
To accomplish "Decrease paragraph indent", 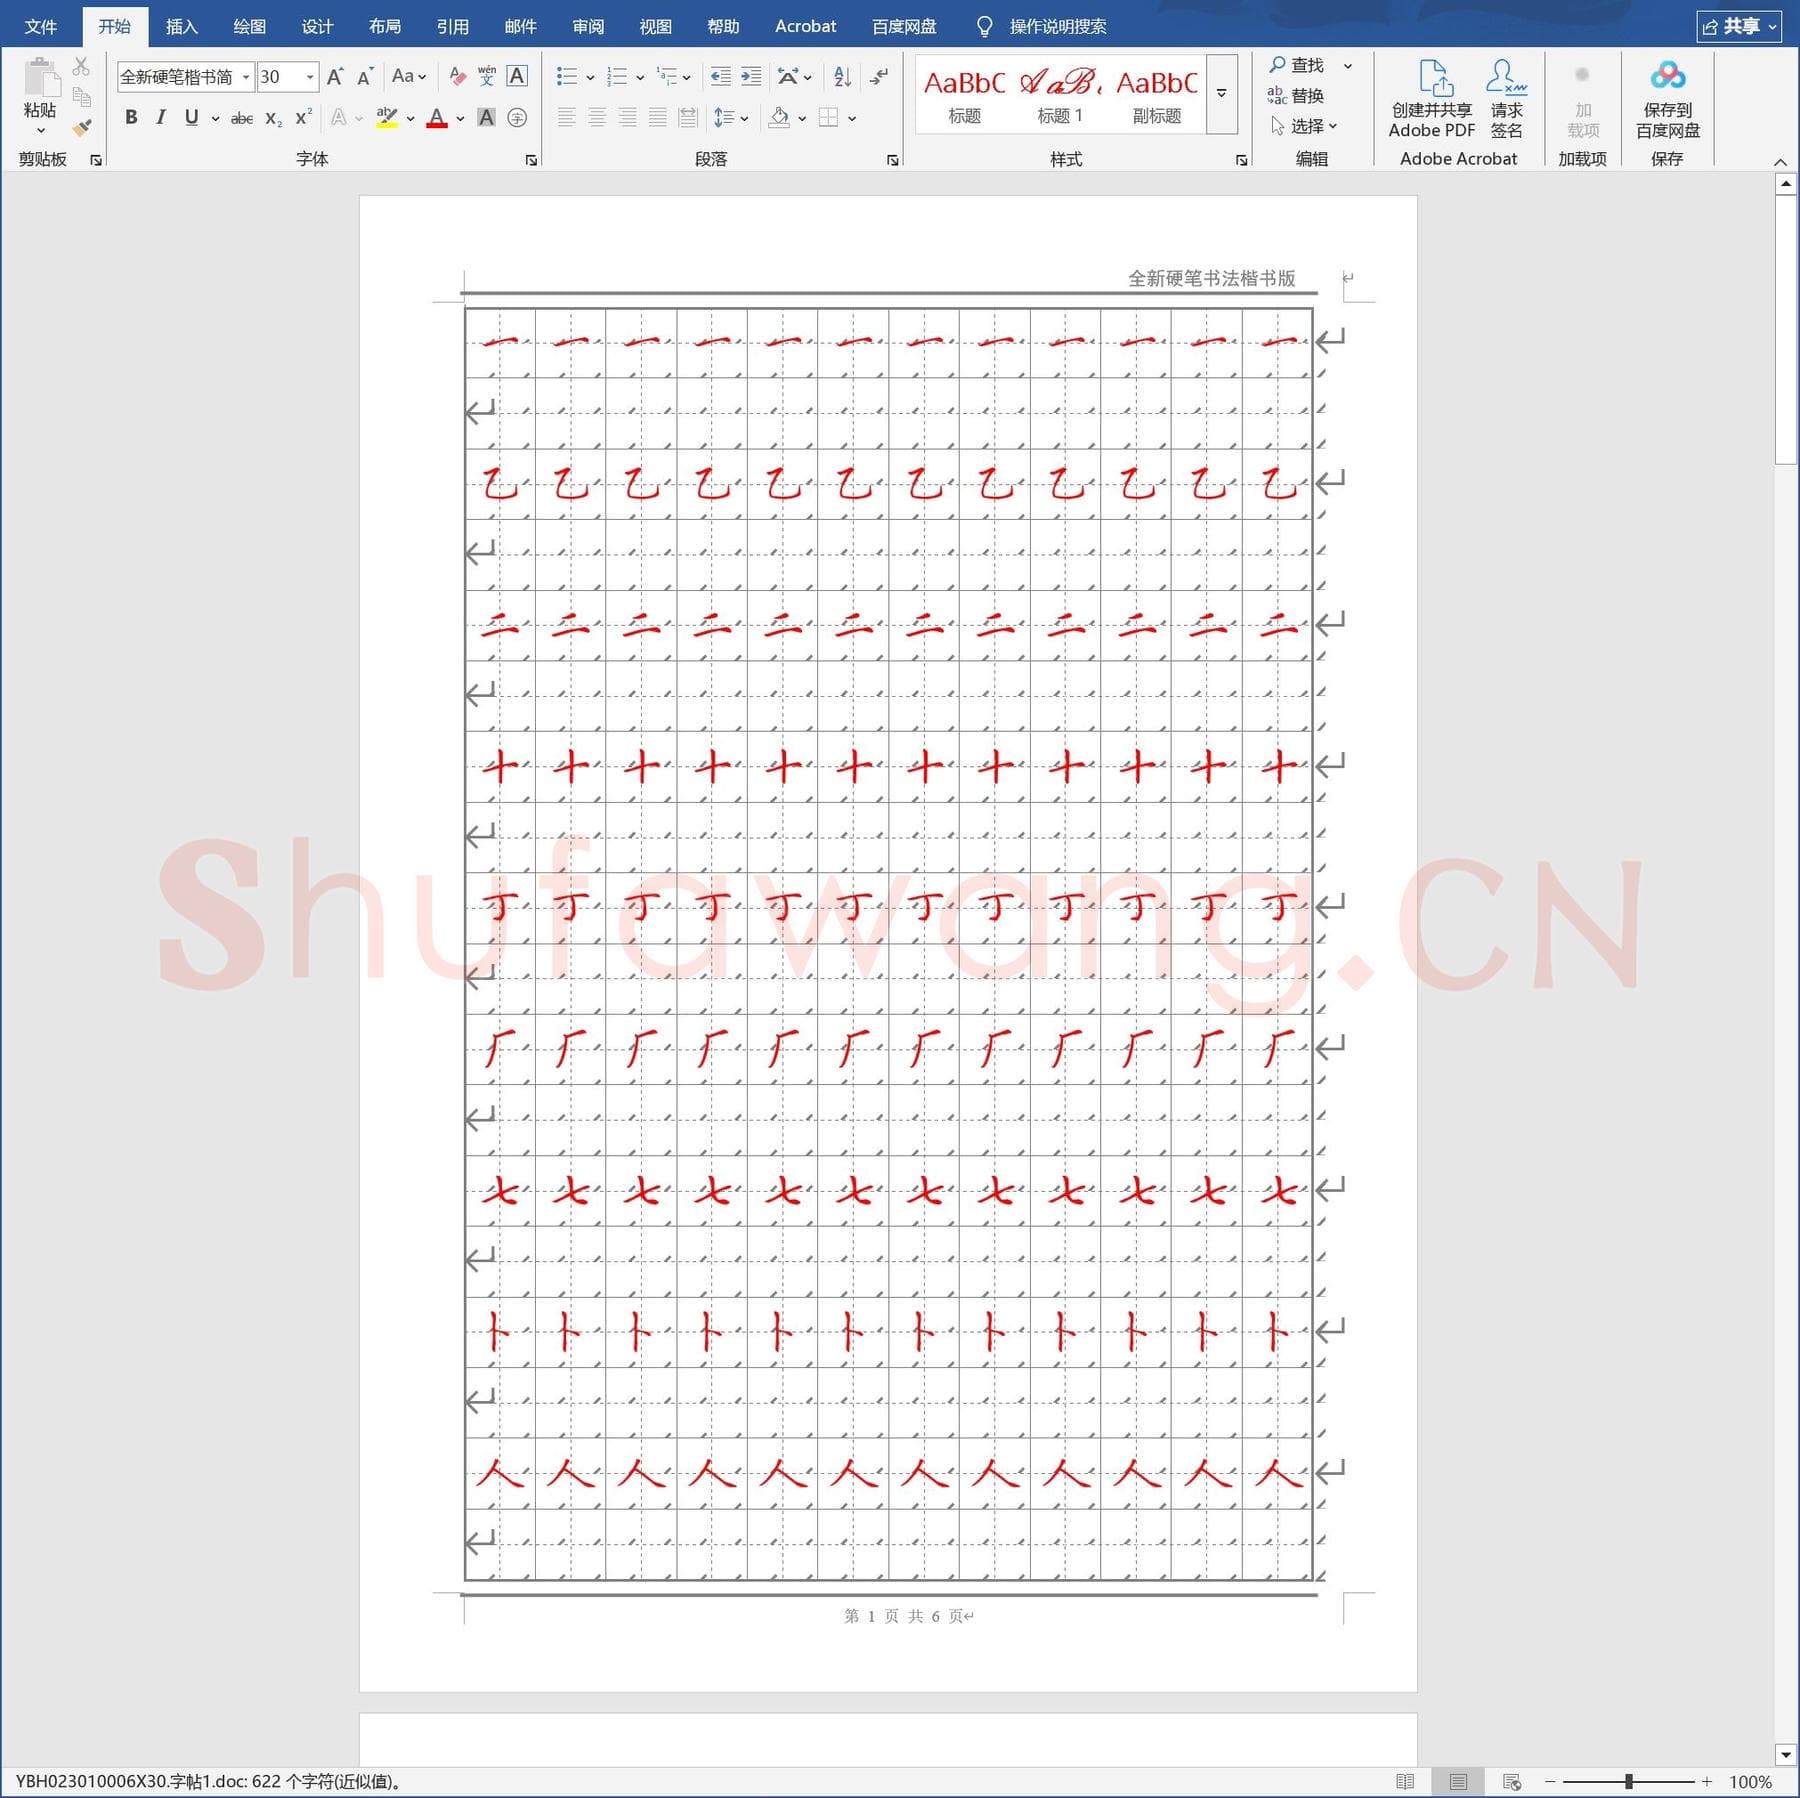I will [720, 76].
